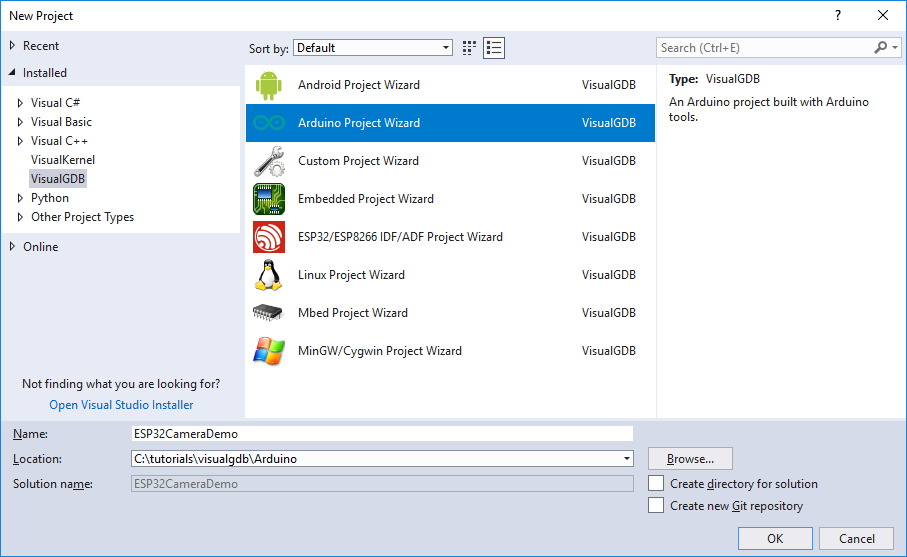Click the Arduino infinity logo icon
Screen dimensions: 907x557
click(268, 123)
